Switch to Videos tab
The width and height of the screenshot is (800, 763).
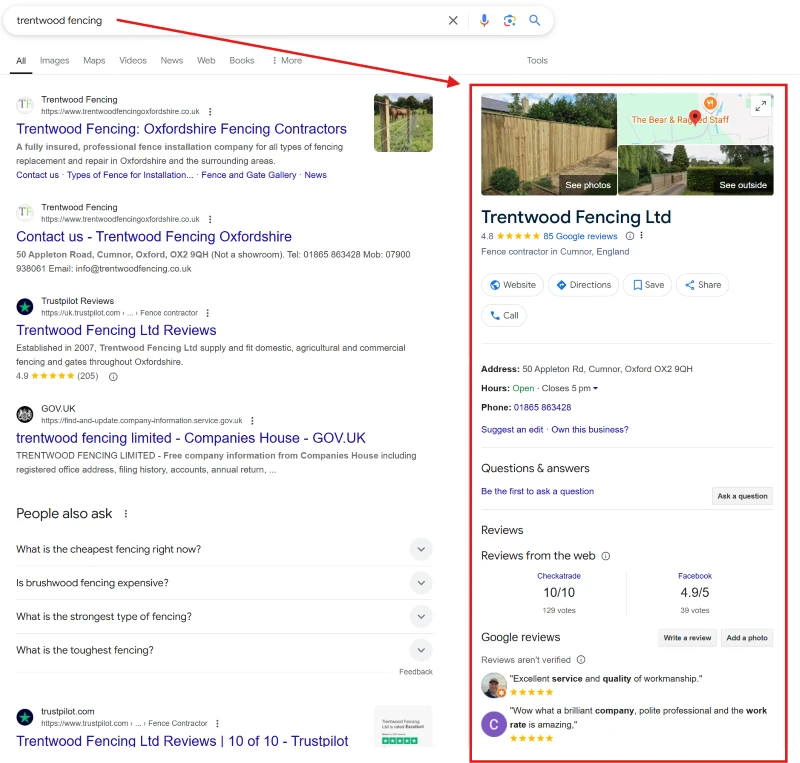pyautogui.click(x=133, y=61)
